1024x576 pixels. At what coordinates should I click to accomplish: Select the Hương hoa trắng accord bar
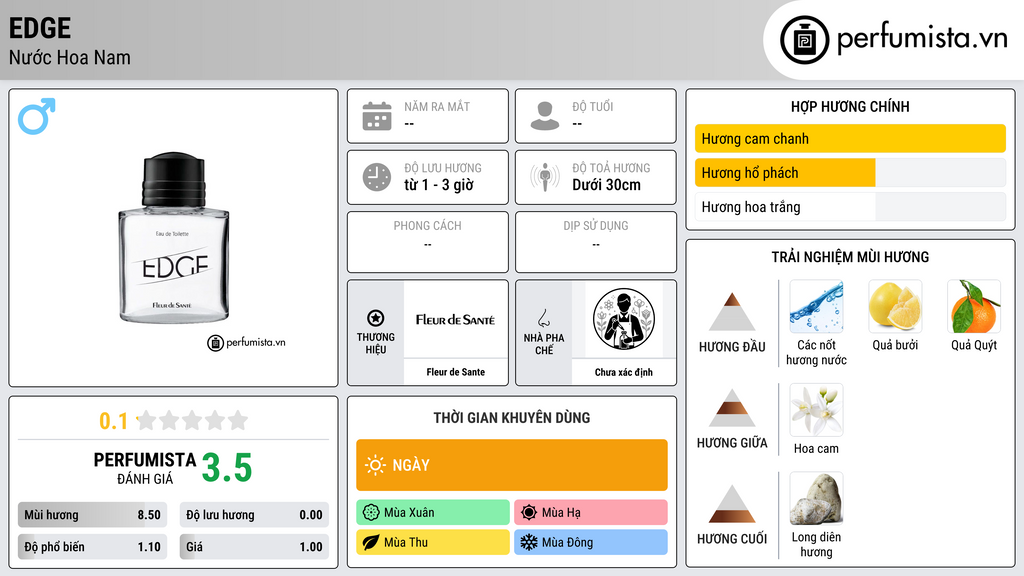[850, 207]
